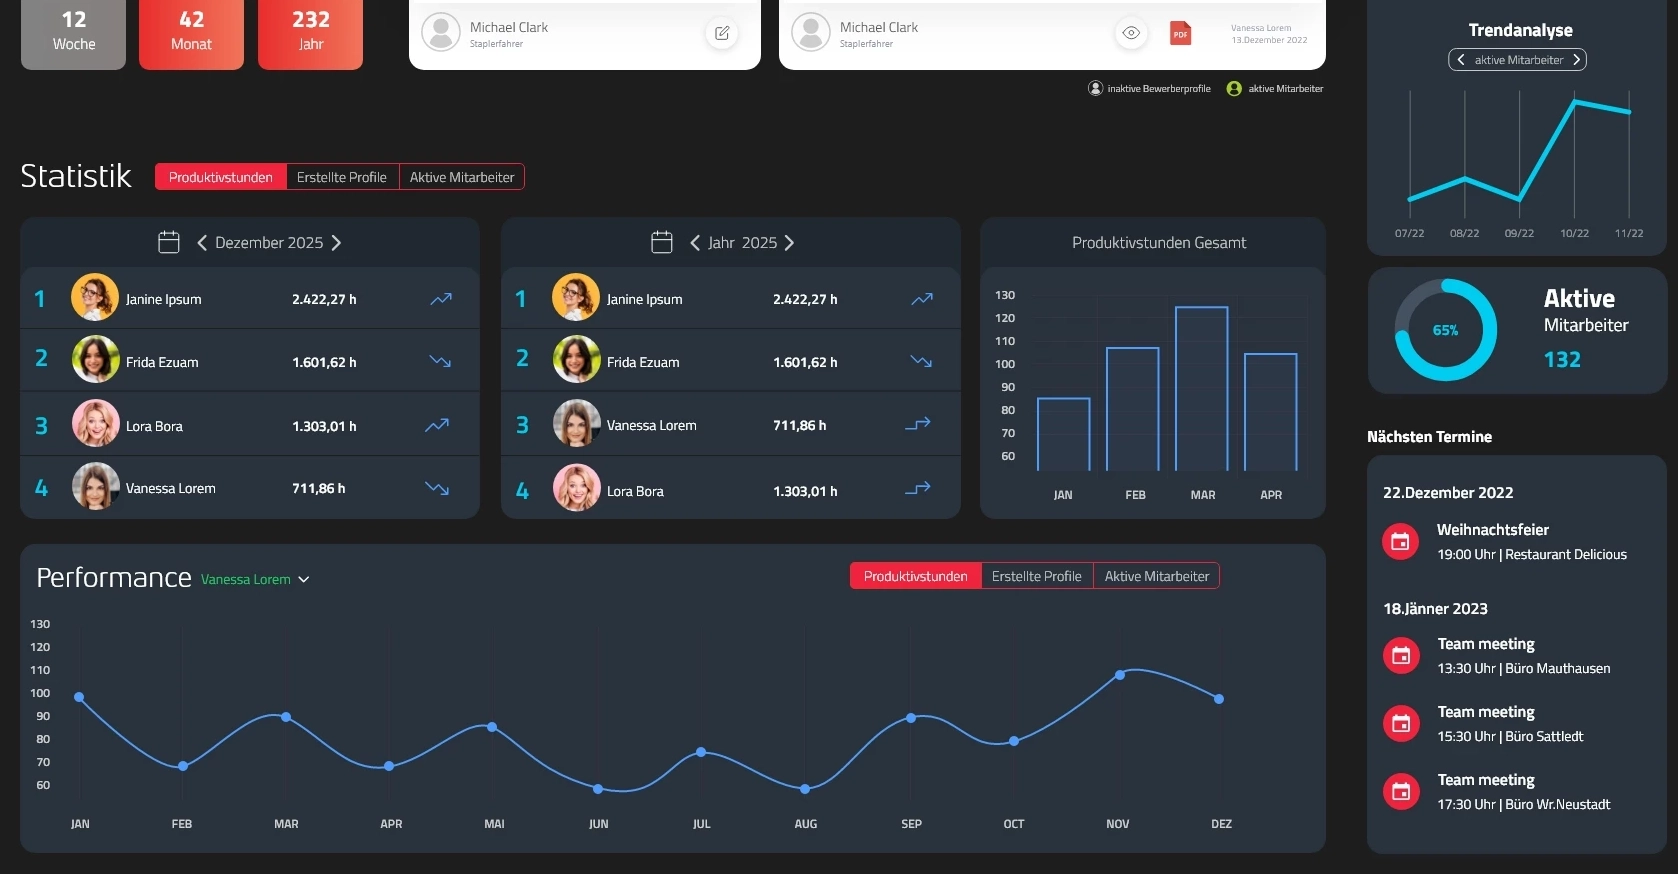
Task: Go to previous year before Jahr 2025
Action: [695, 243]
